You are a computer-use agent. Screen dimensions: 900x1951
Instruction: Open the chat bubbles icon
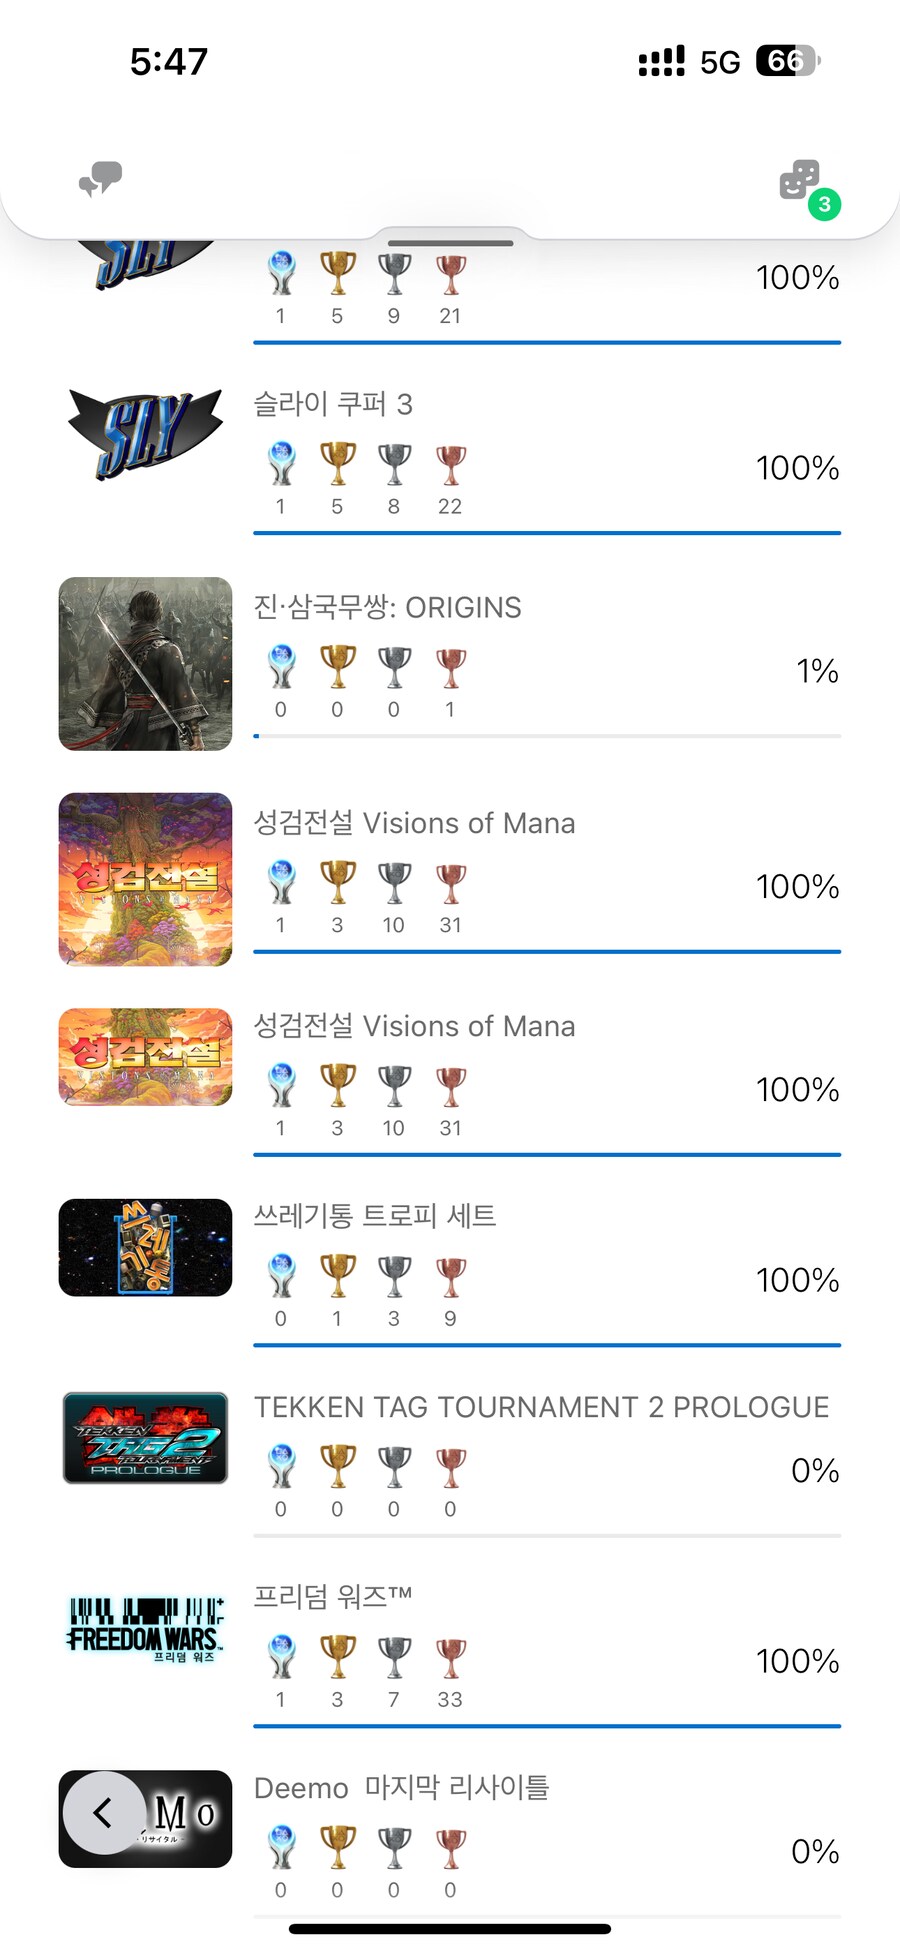100,180
